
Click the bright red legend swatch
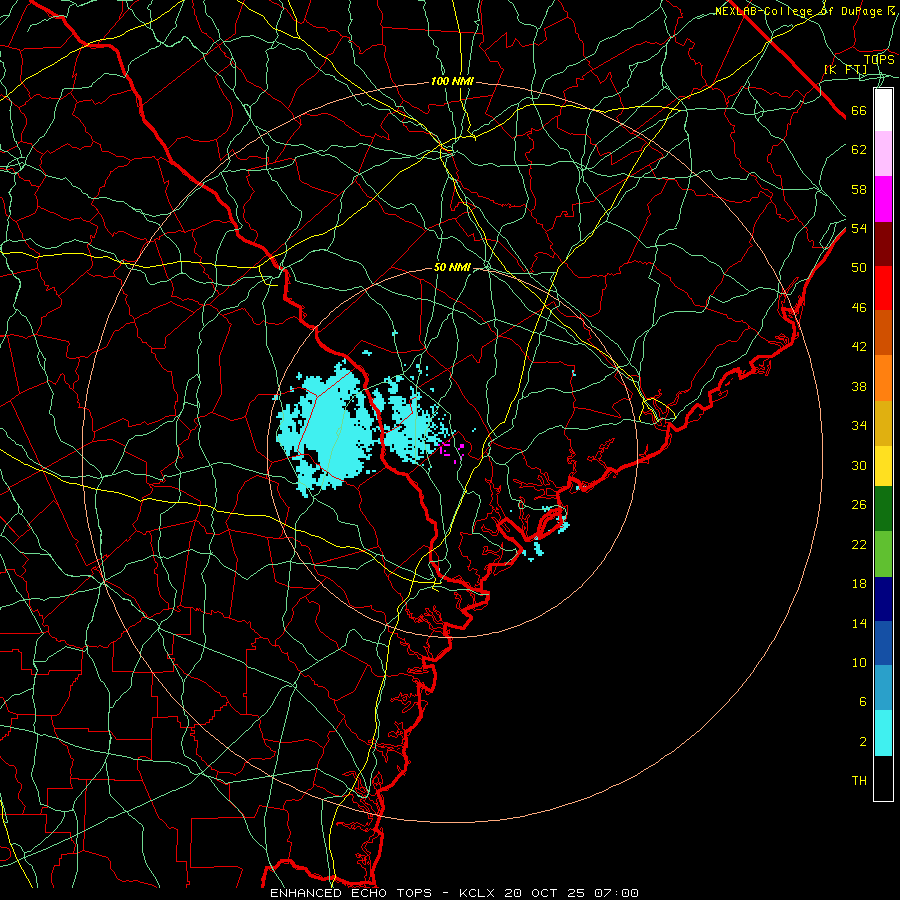point(883,288)
